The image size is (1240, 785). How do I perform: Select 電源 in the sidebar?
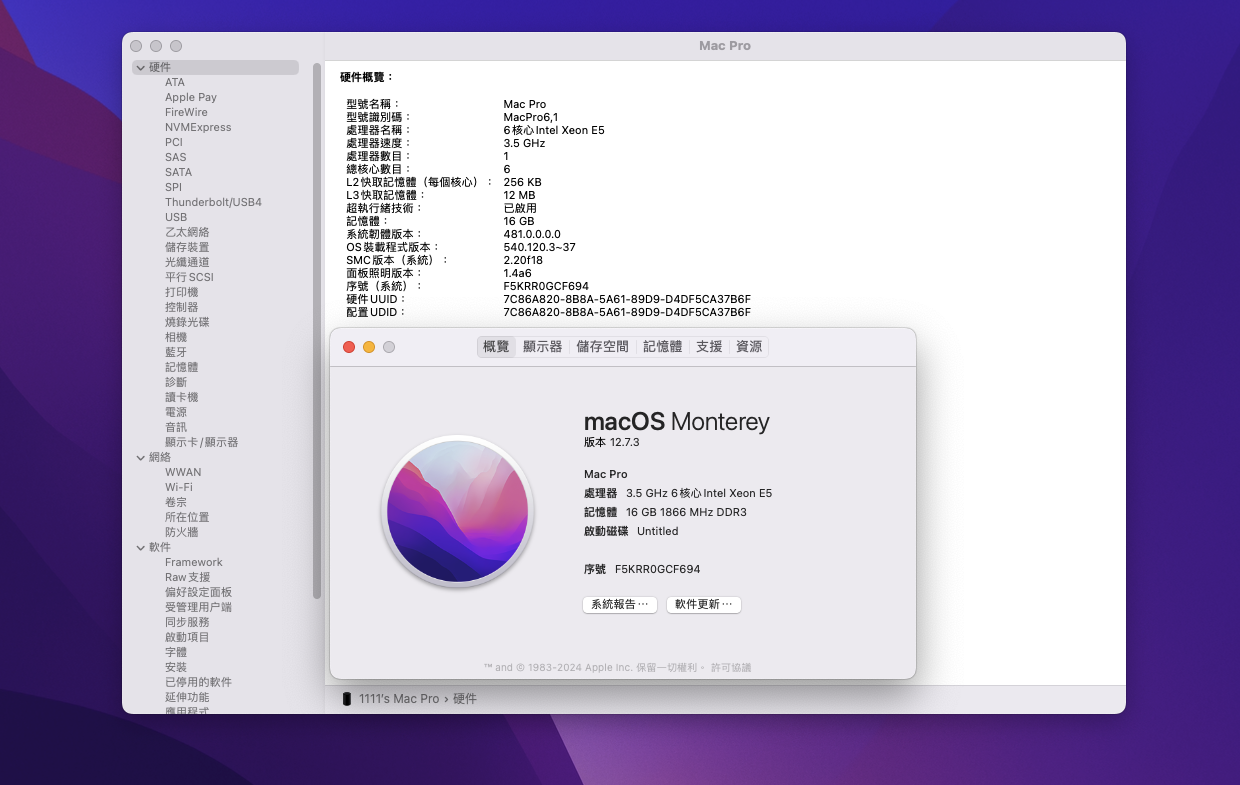[x=176, y=412]
